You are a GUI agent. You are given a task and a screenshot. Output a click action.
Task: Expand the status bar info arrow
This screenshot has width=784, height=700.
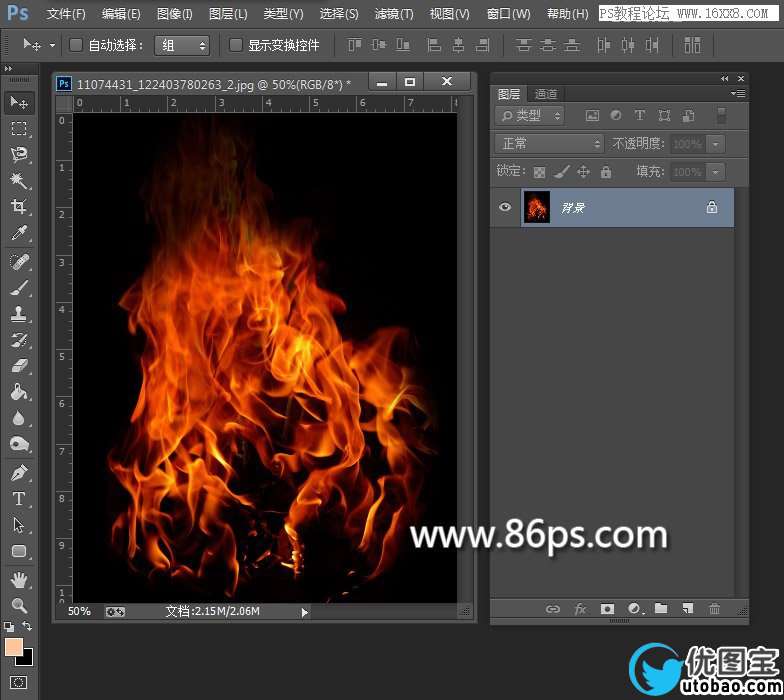tap(304, 612)
